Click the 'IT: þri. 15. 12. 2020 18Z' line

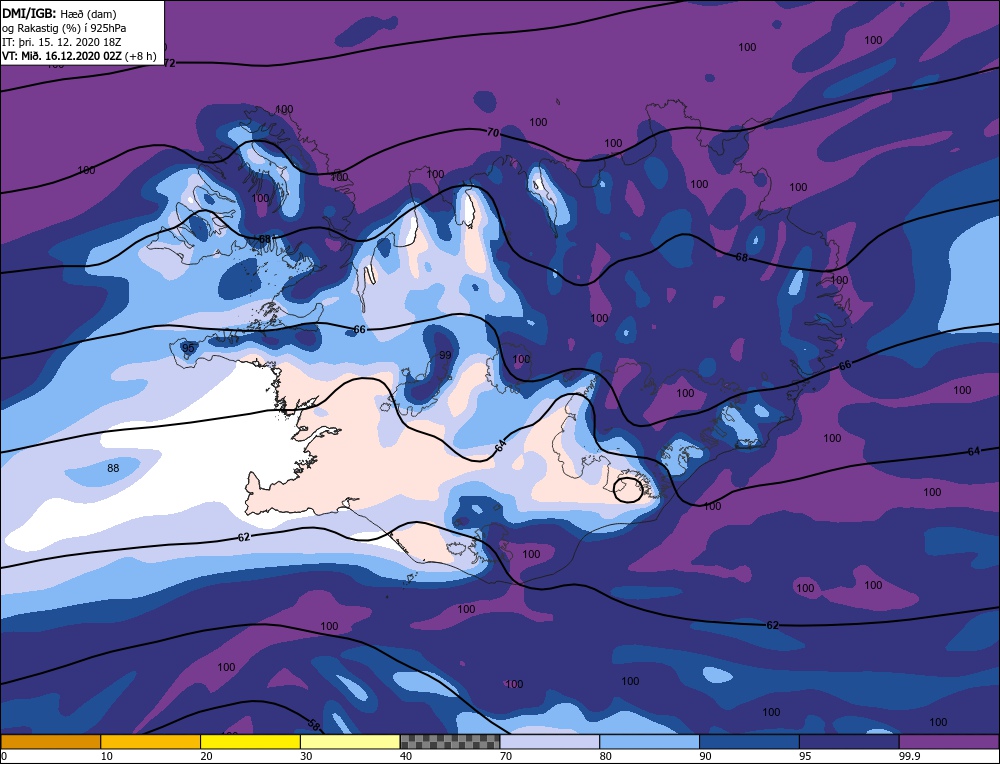pyautogui.click(x=62, y=42)
